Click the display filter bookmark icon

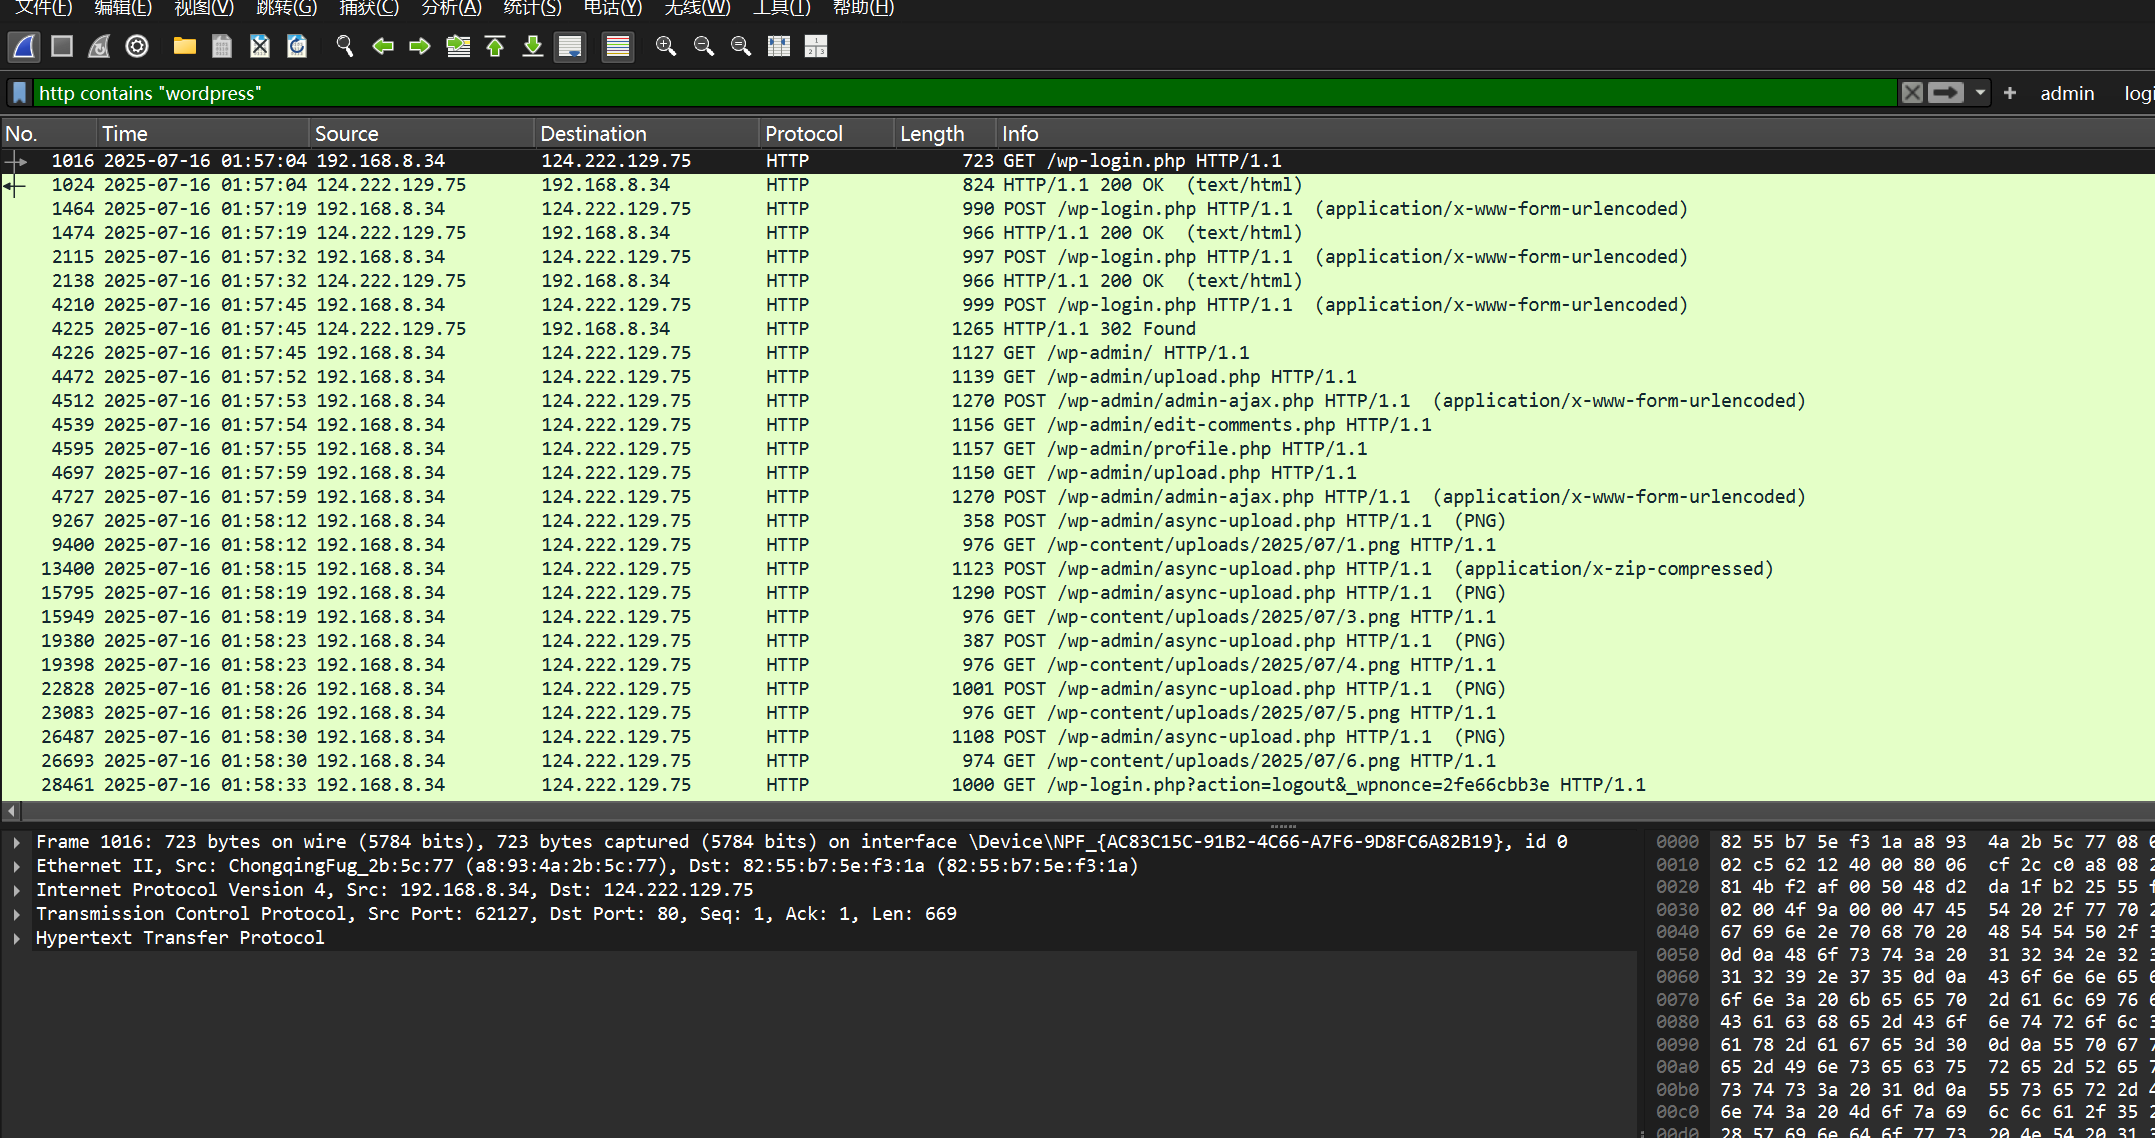coord(19,93)
